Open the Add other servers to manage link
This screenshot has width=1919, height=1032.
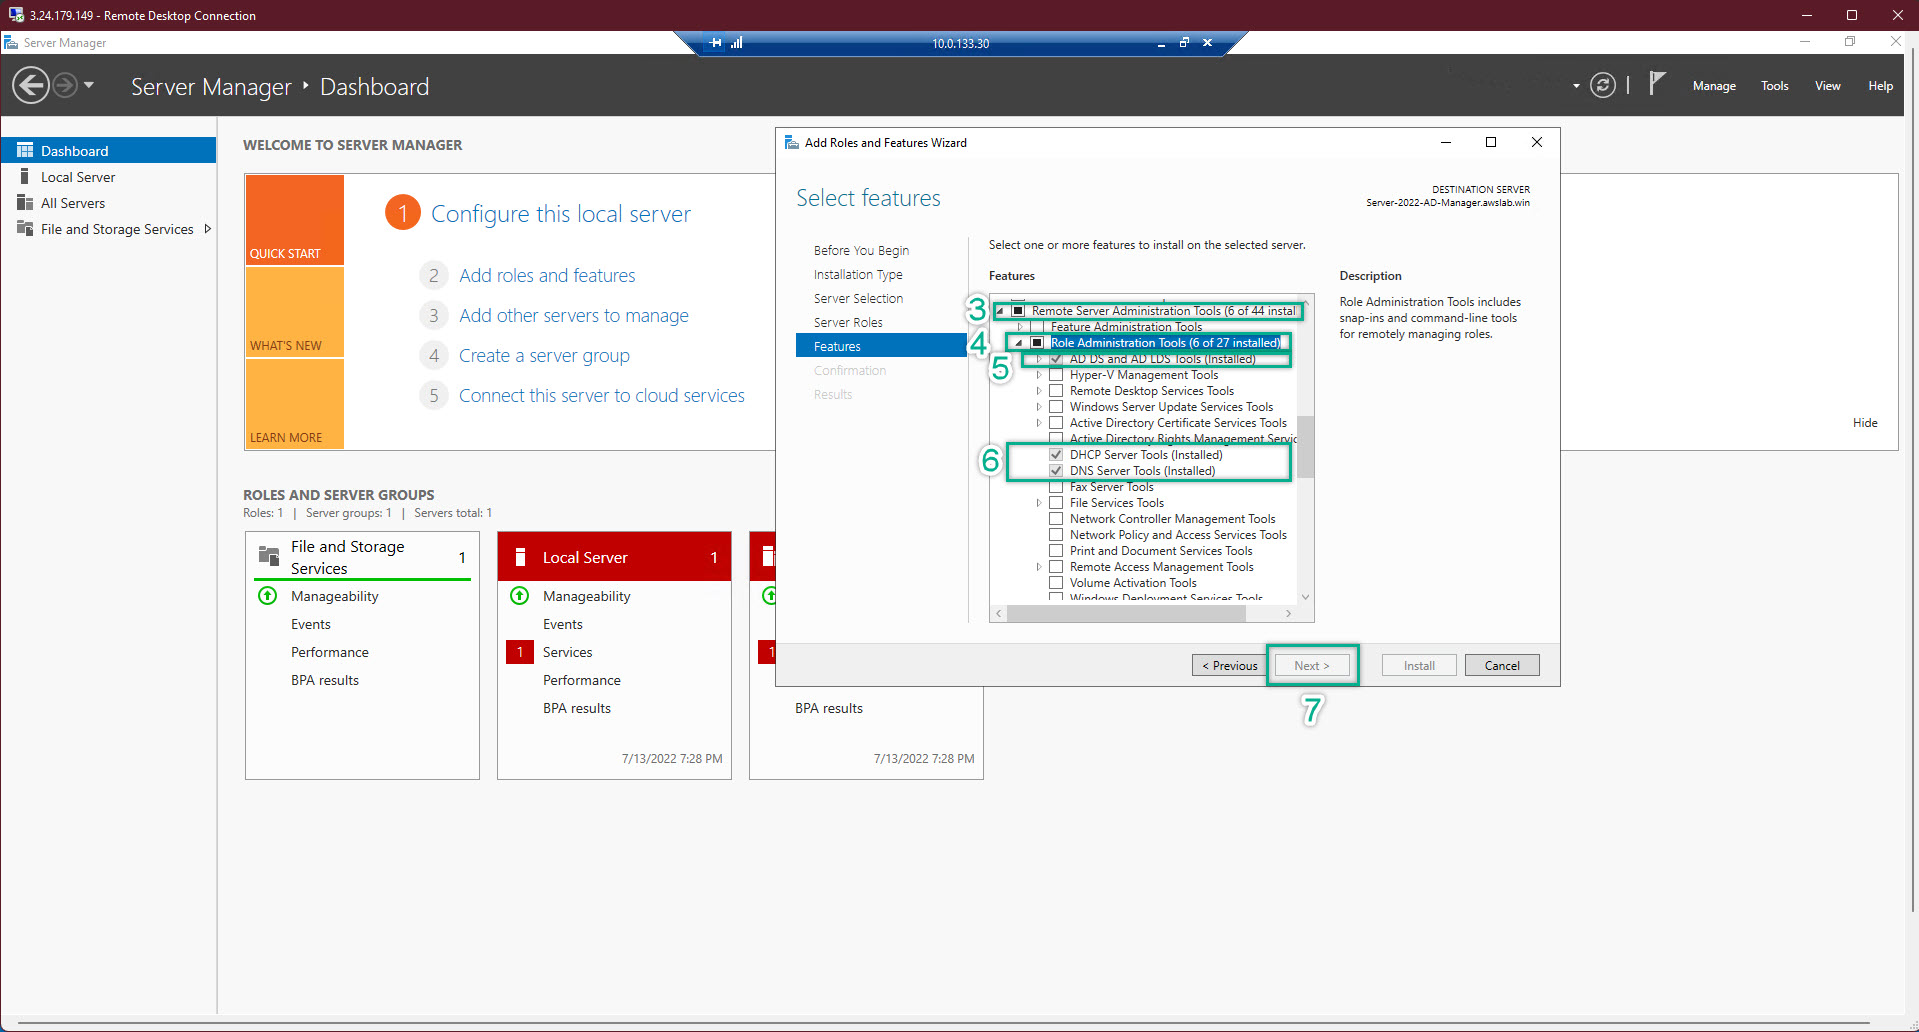coord(574,315)
